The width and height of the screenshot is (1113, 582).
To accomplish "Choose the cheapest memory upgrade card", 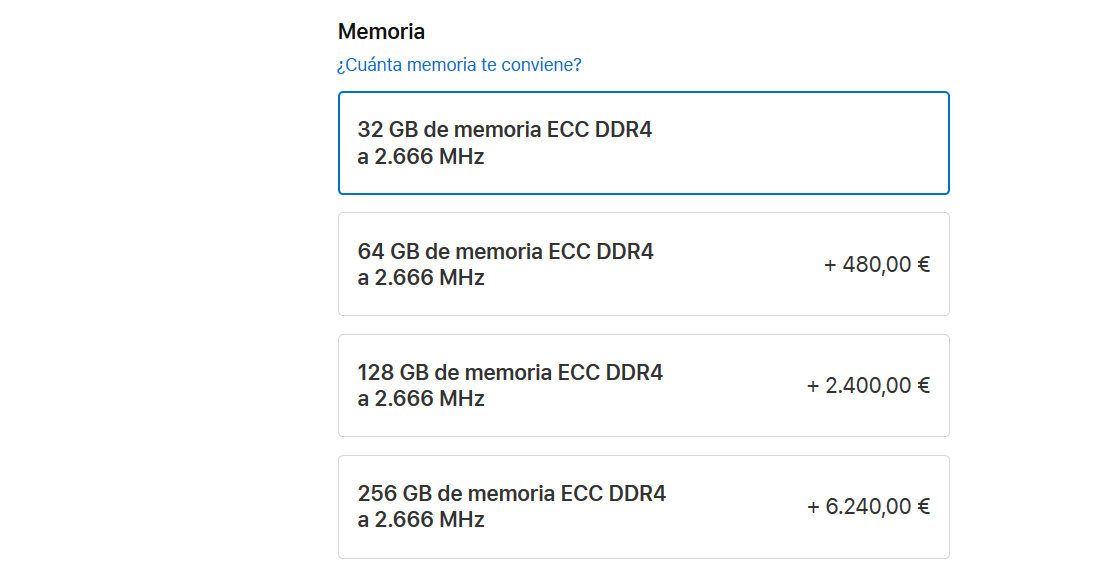I will (x=644, y=263).
